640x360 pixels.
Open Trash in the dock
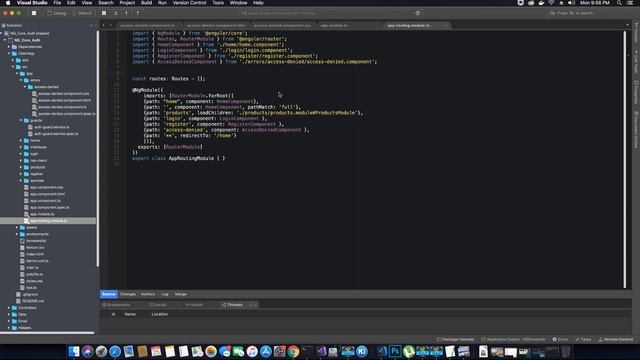tap(566, 351)
